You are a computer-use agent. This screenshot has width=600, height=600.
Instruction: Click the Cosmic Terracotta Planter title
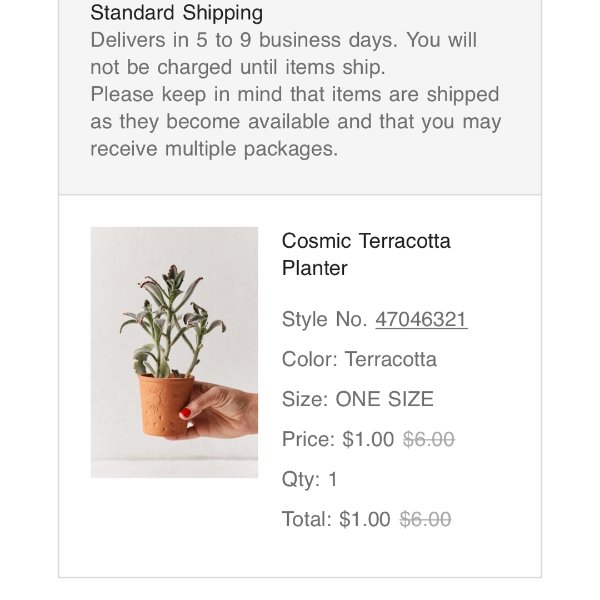366,254
